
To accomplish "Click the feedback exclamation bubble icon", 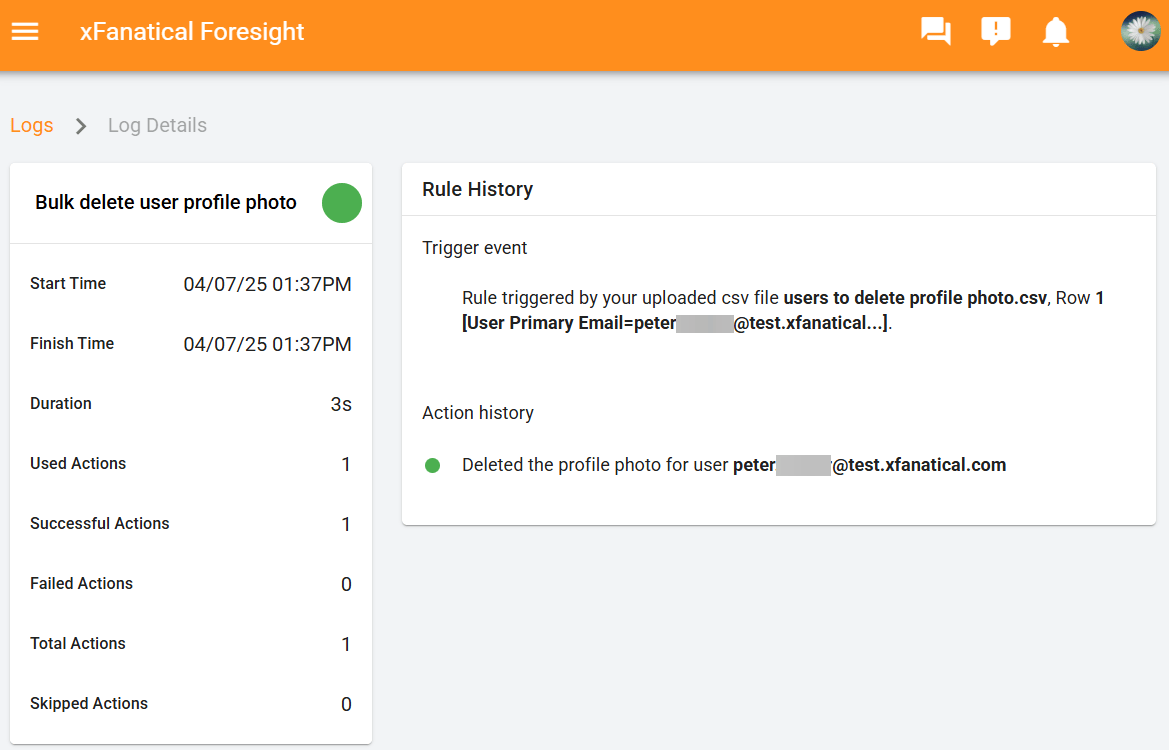I will click(995, 31).
